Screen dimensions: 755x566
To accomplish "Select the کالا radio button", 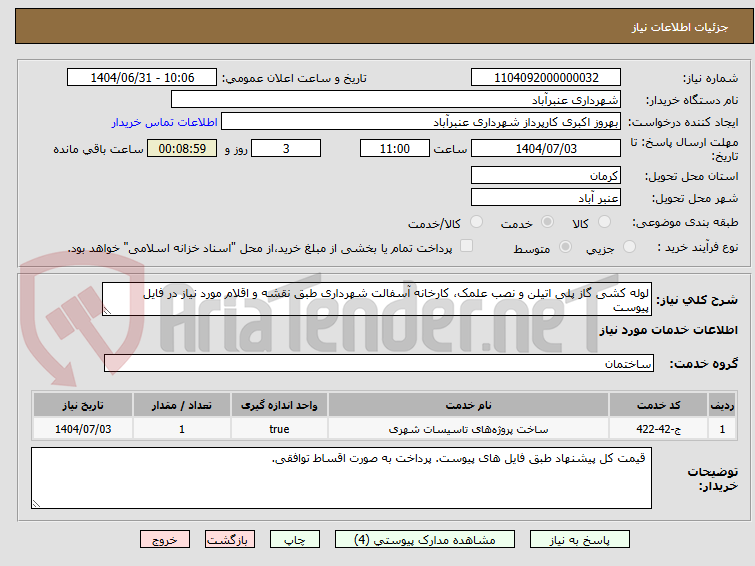I will [x=604, y=222].
